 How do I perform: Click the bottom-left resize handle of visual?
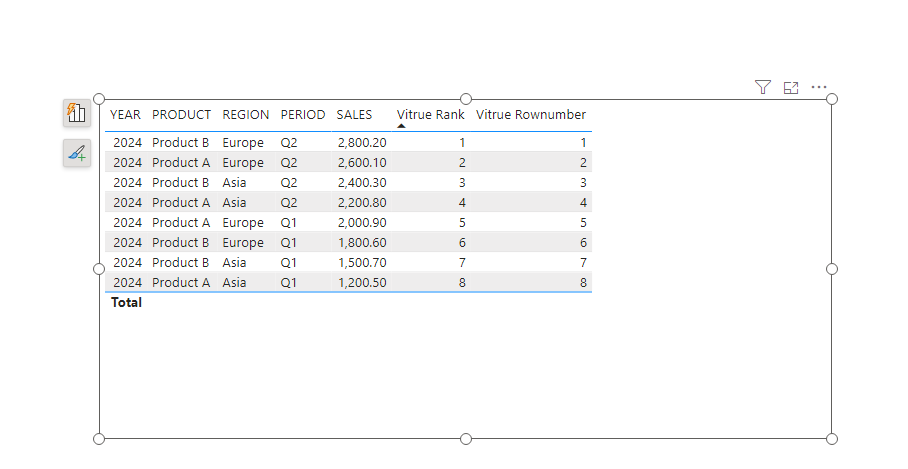(x=99, y=439)
